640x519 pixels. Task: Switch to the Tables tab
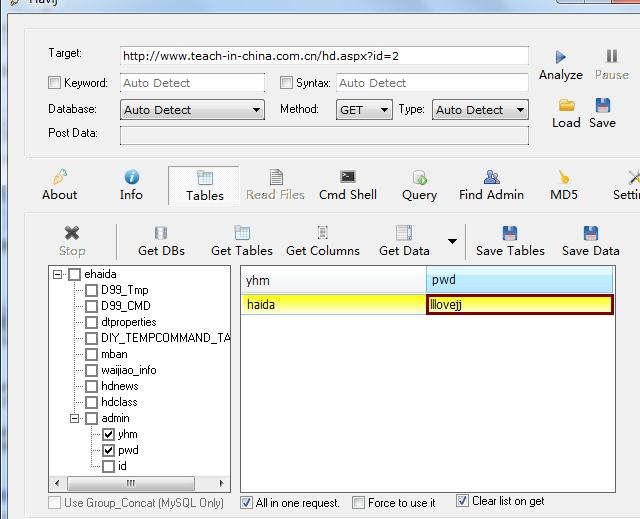204,186
